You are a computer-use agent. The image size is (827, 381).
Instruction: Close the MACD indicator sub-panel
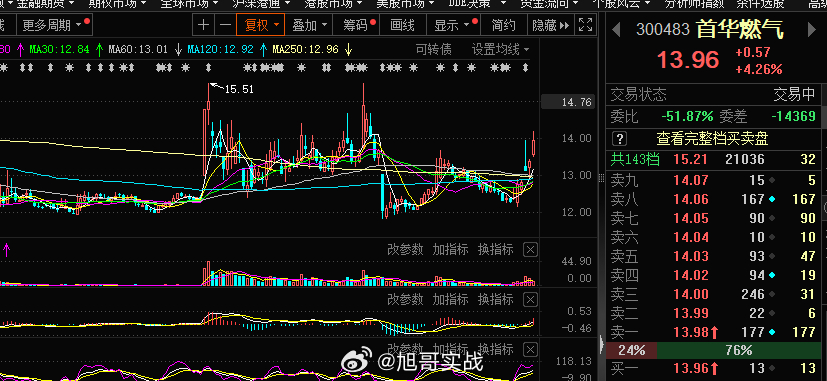(x=531, y=300)
